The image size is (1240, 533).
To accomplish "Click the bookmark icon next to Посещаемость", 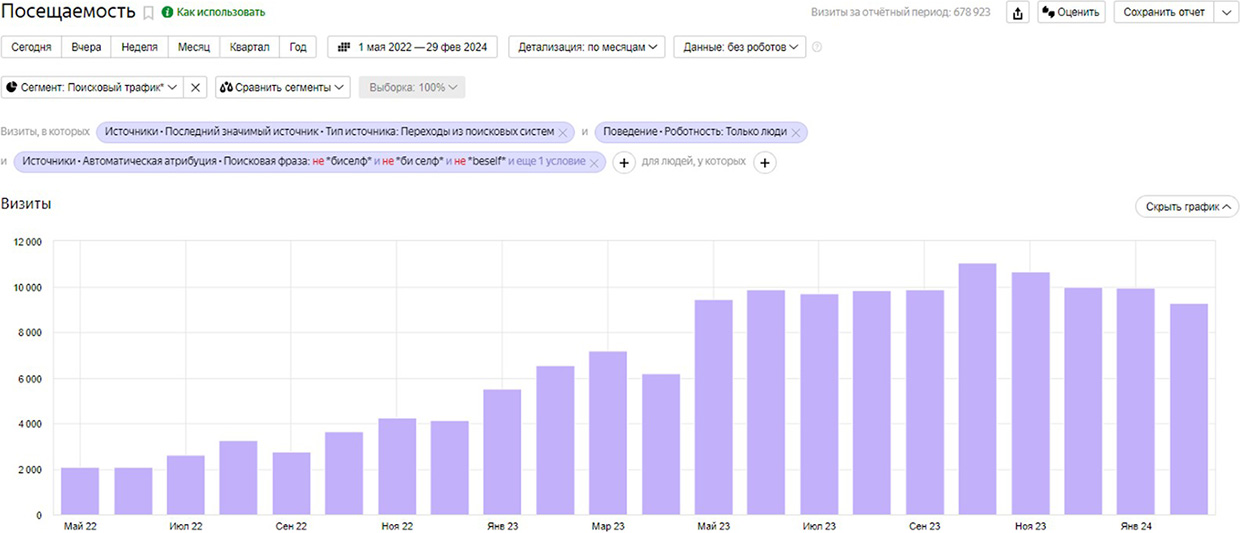I will click(x=149, y=13).
